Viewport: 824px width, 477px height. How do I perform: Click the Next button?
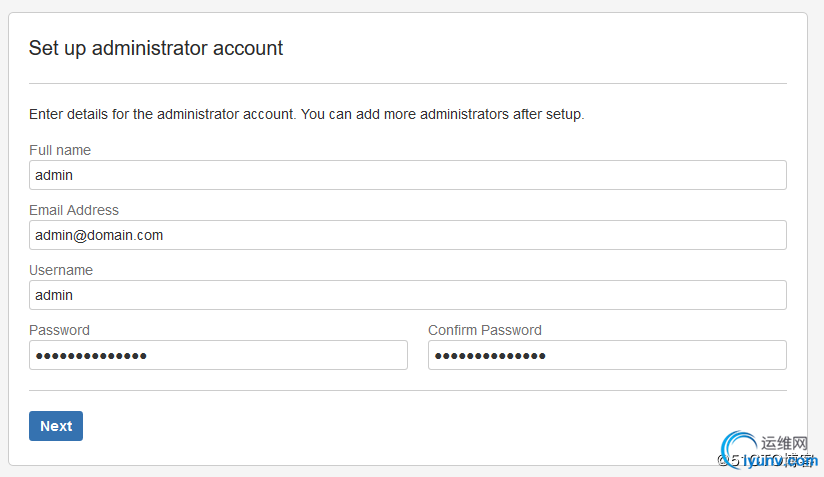pos(56,426)
